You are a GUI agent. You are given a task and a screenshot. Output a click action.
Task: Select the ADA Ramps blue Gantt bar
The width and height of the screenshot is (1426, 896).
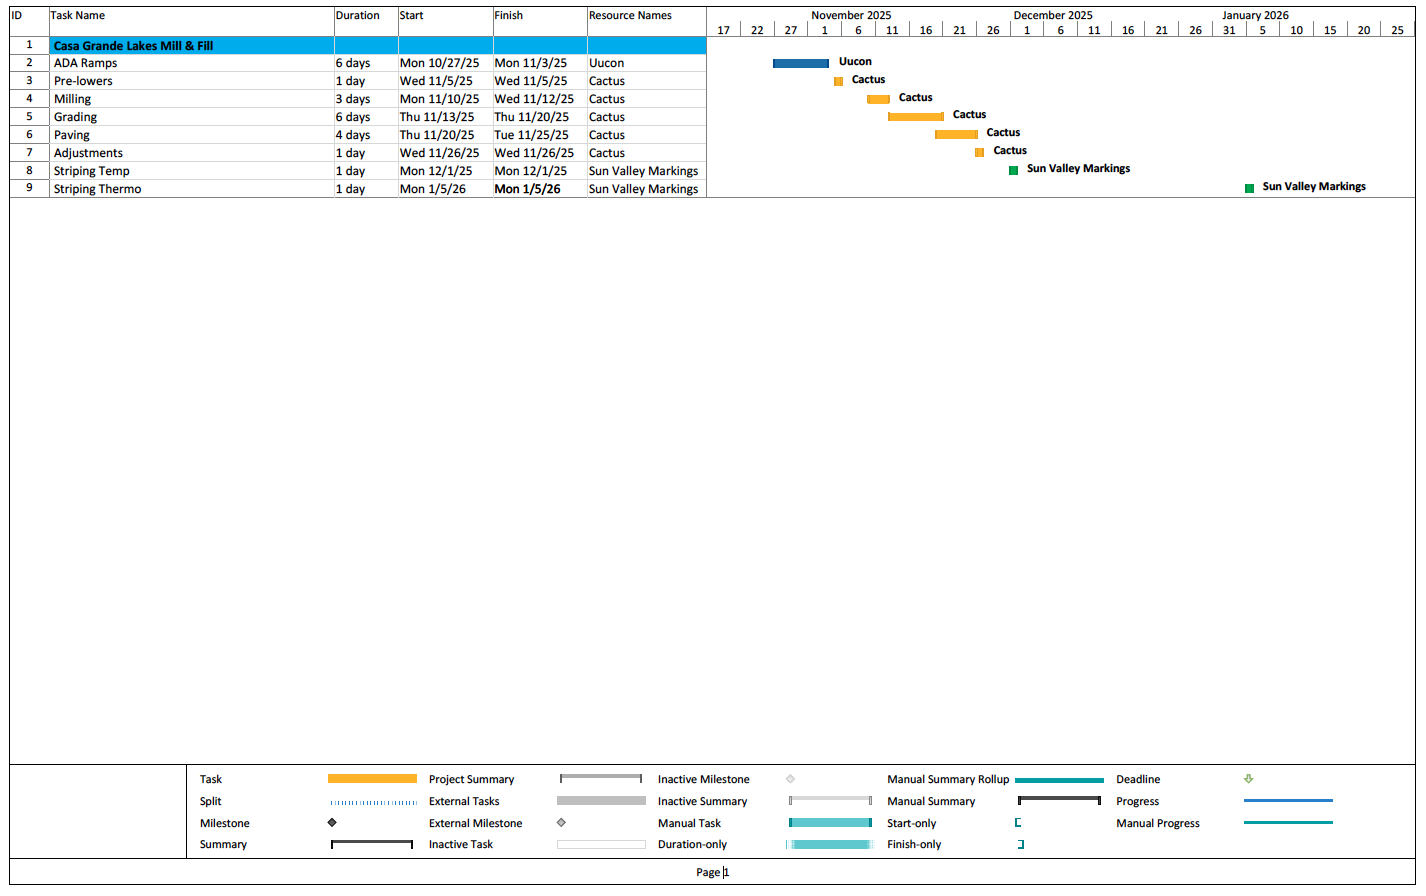[x=800, y=63]
